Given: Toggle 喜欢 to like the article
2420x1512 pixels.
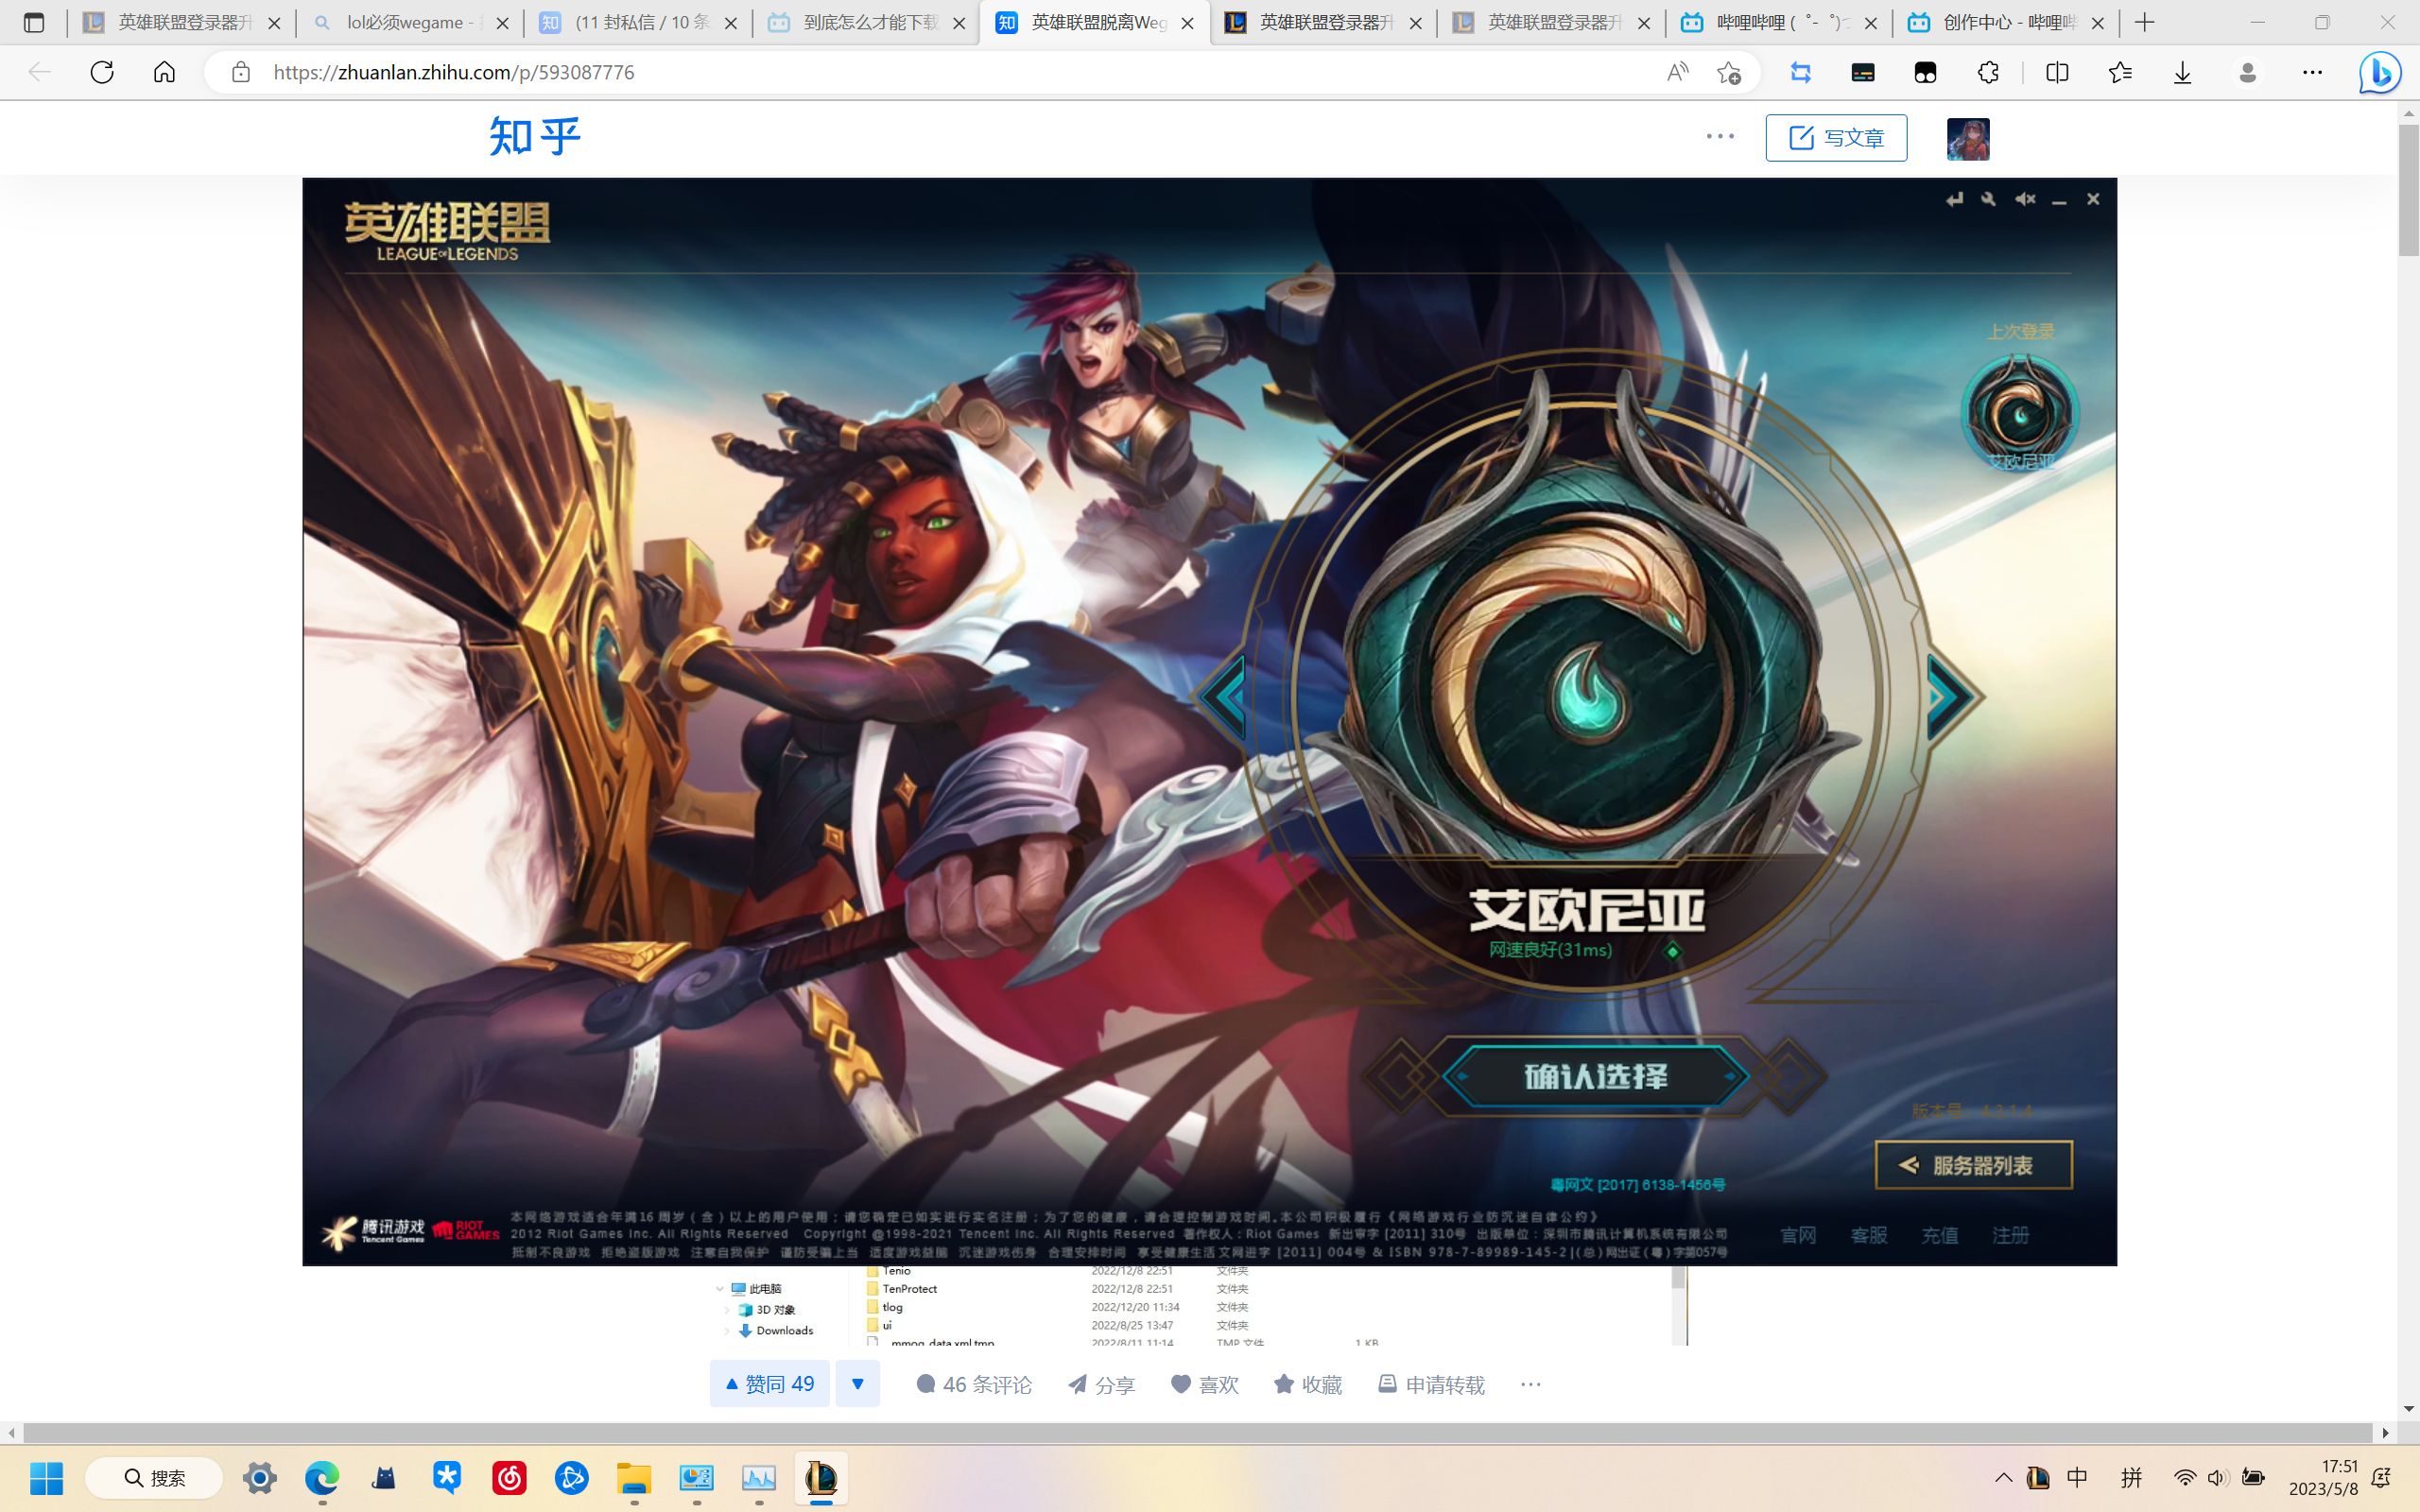Looking at the screenshot, I should point(1205,1385).
